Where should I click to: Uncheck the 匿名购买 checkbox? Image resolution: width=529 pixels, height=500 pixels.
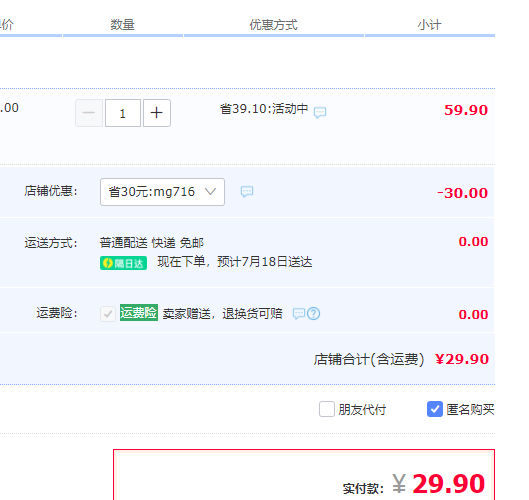point(435,409)
